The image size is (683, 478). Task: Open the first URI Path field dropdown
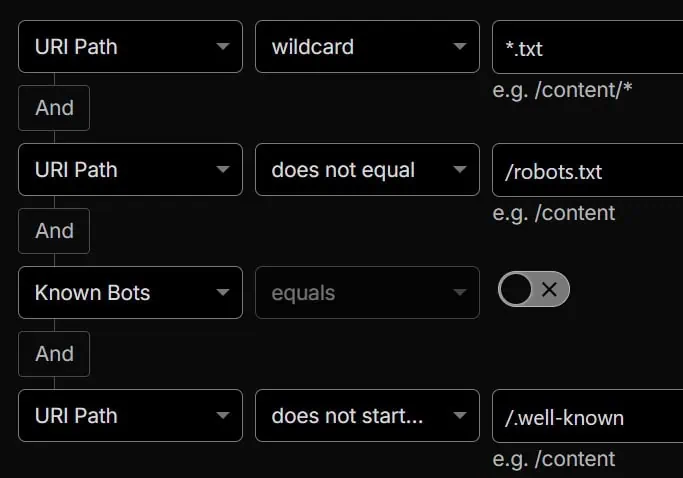pyautogui.click(x=130, y=47)
